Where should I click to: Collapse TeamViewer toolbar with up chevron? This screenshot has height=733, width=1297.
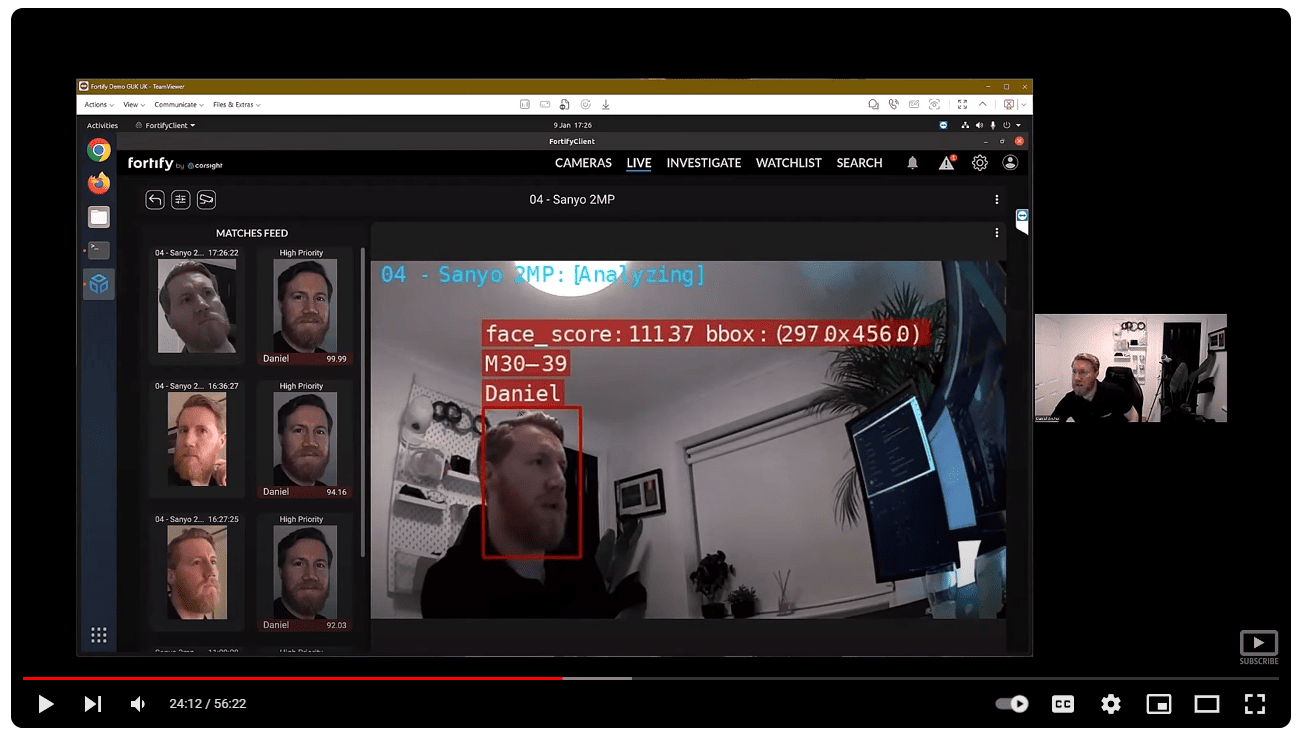click(x=983, y=104)
